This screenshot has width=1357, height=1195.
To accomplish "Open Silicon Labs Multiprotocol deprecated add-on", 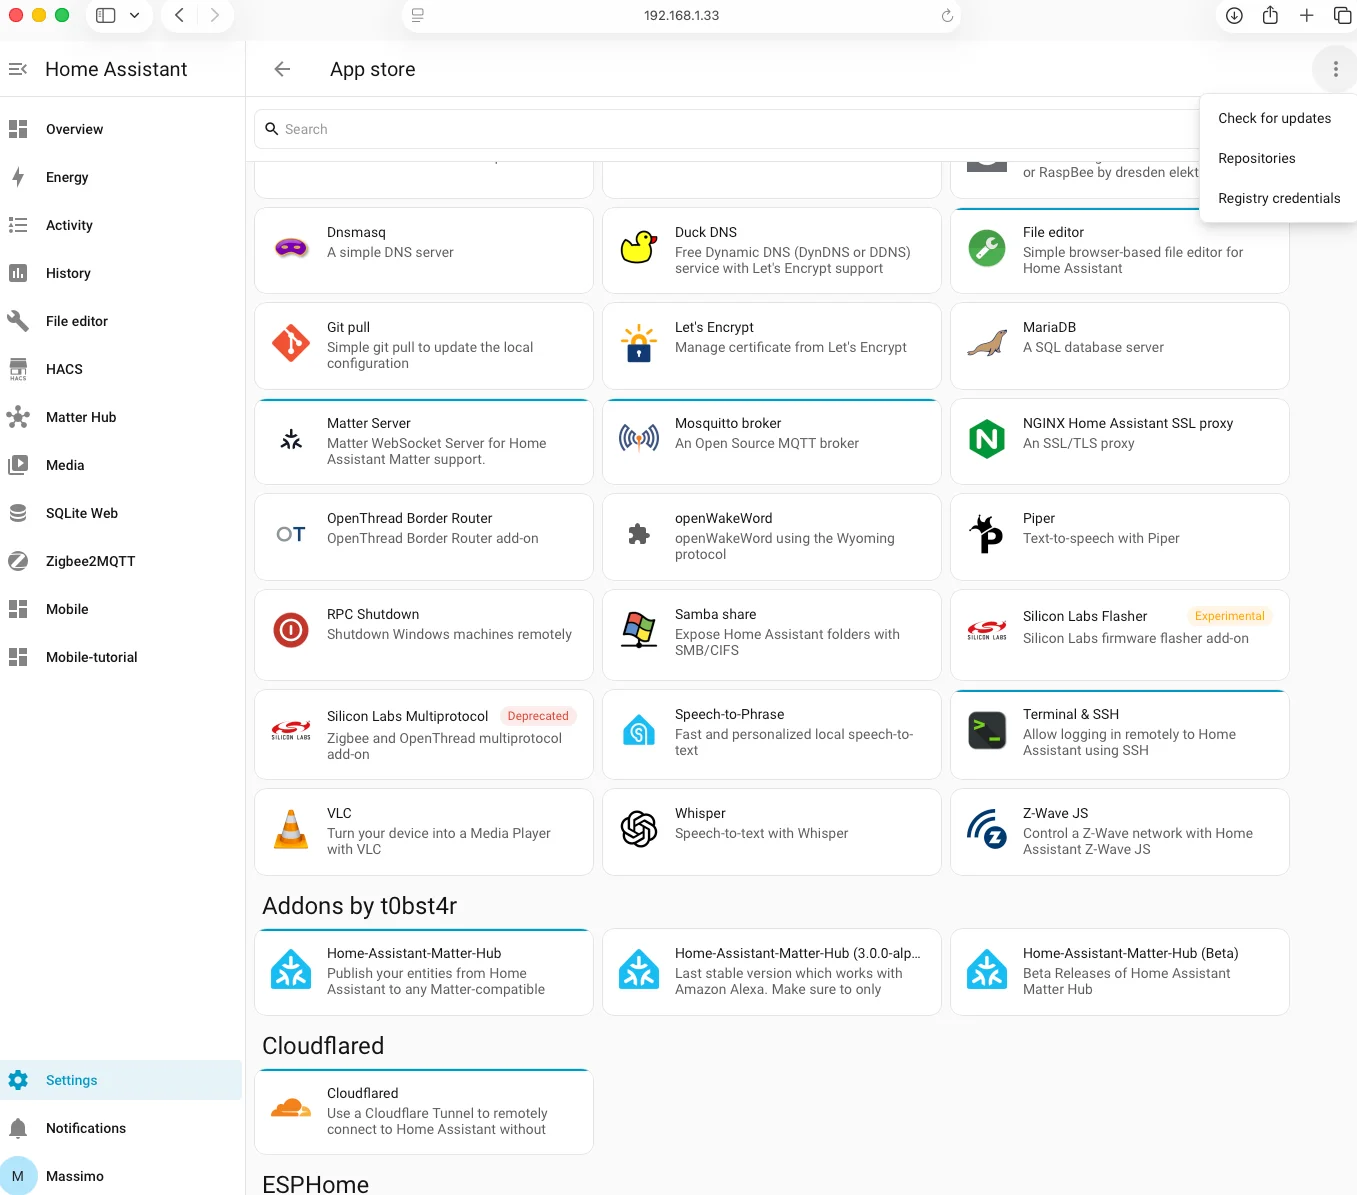I will point(424,734).
